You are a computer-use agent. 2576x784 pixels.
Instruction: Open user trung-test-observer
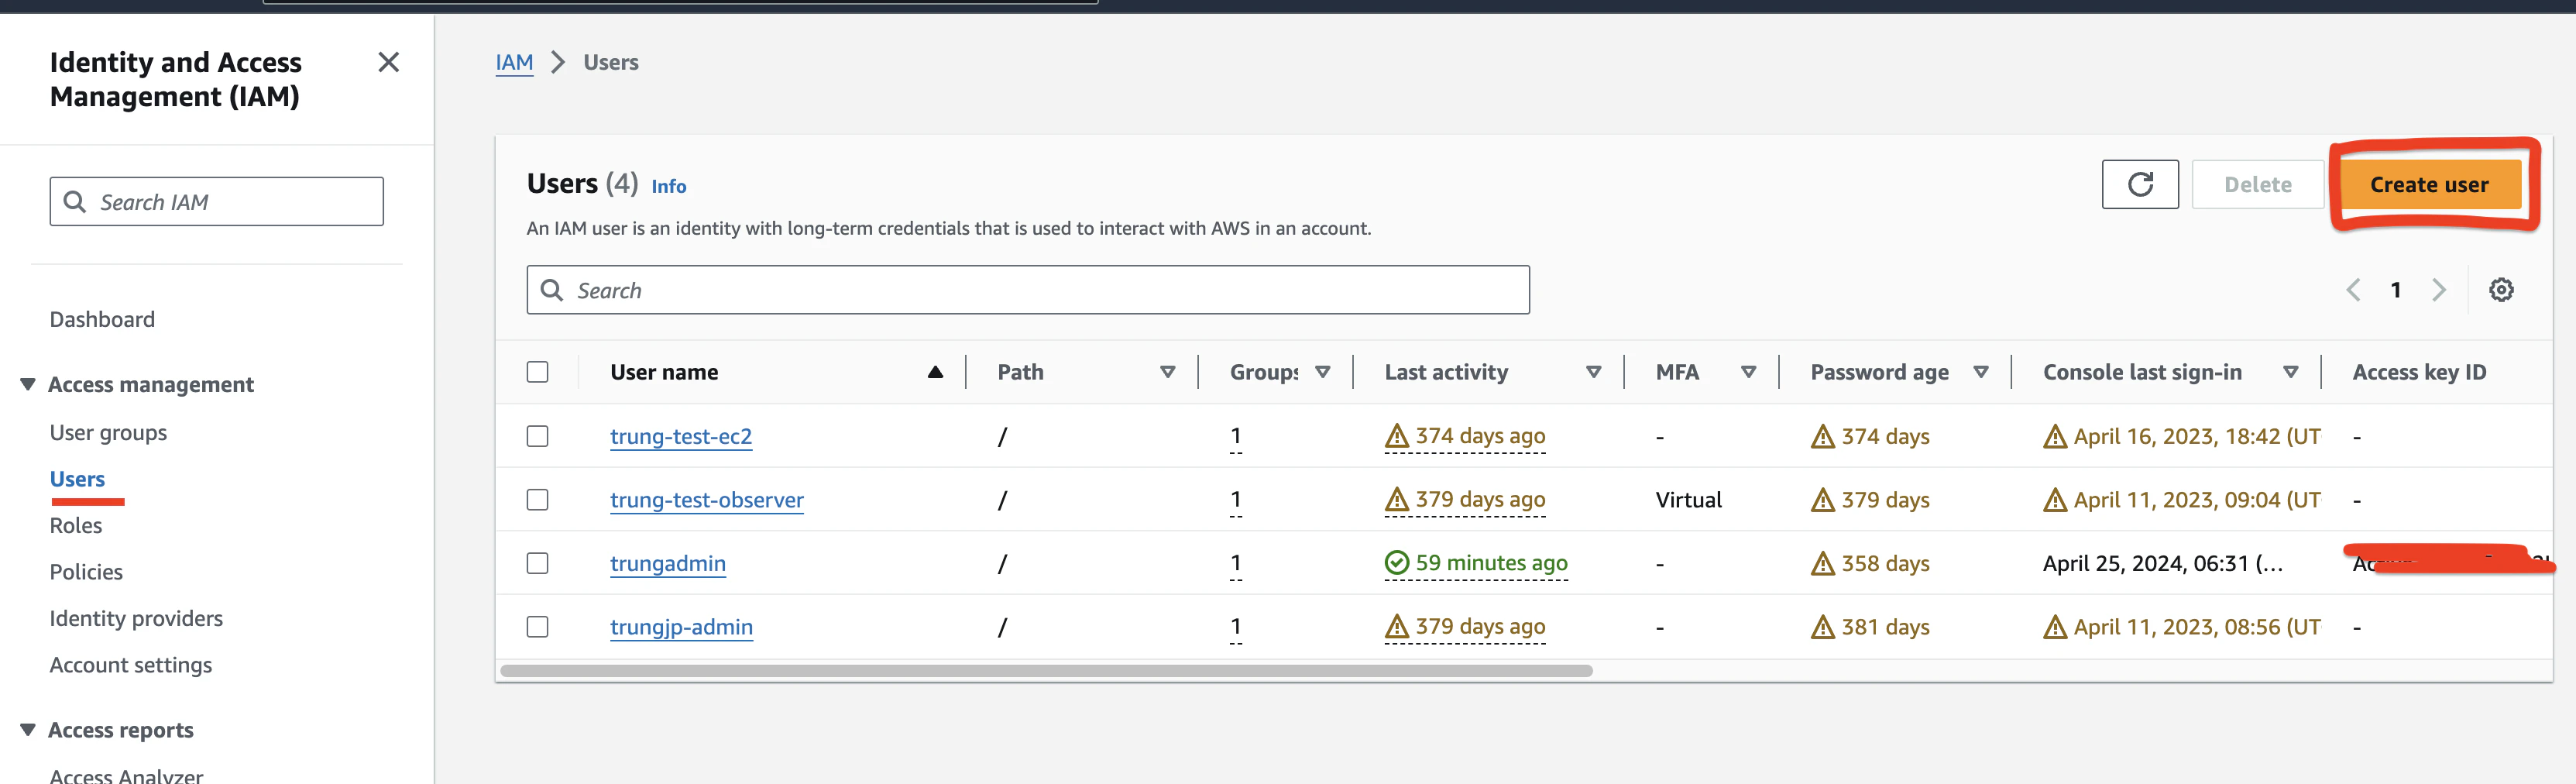706,500
